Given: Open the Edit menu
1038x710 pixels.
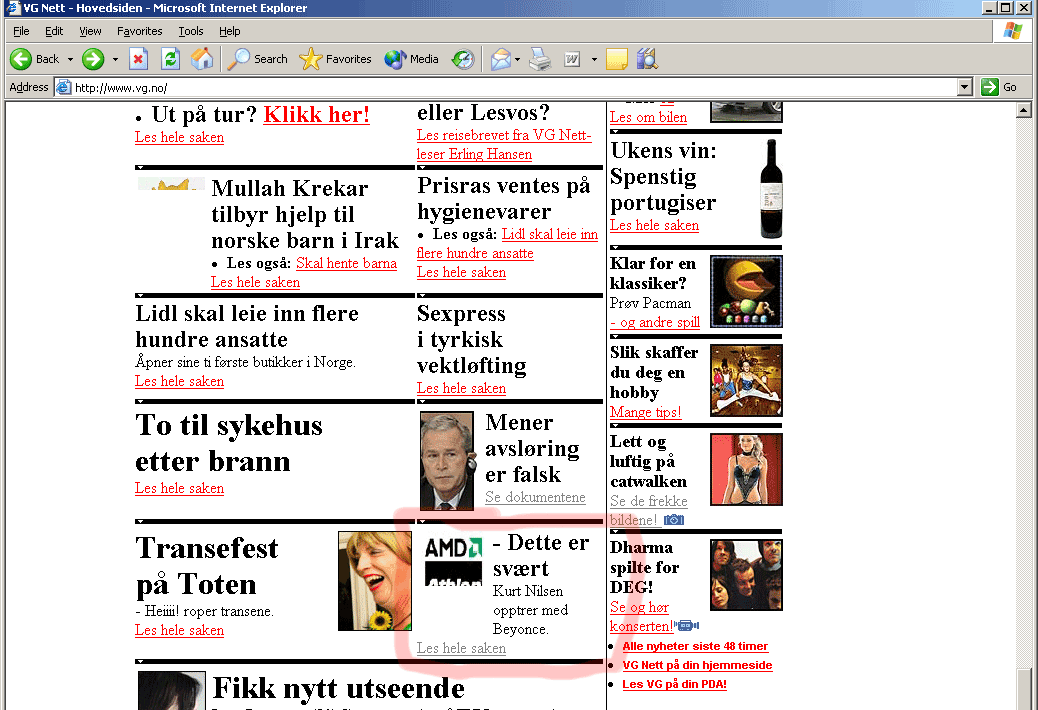Looking at the screenshot, I should click(x=54, y=31).
